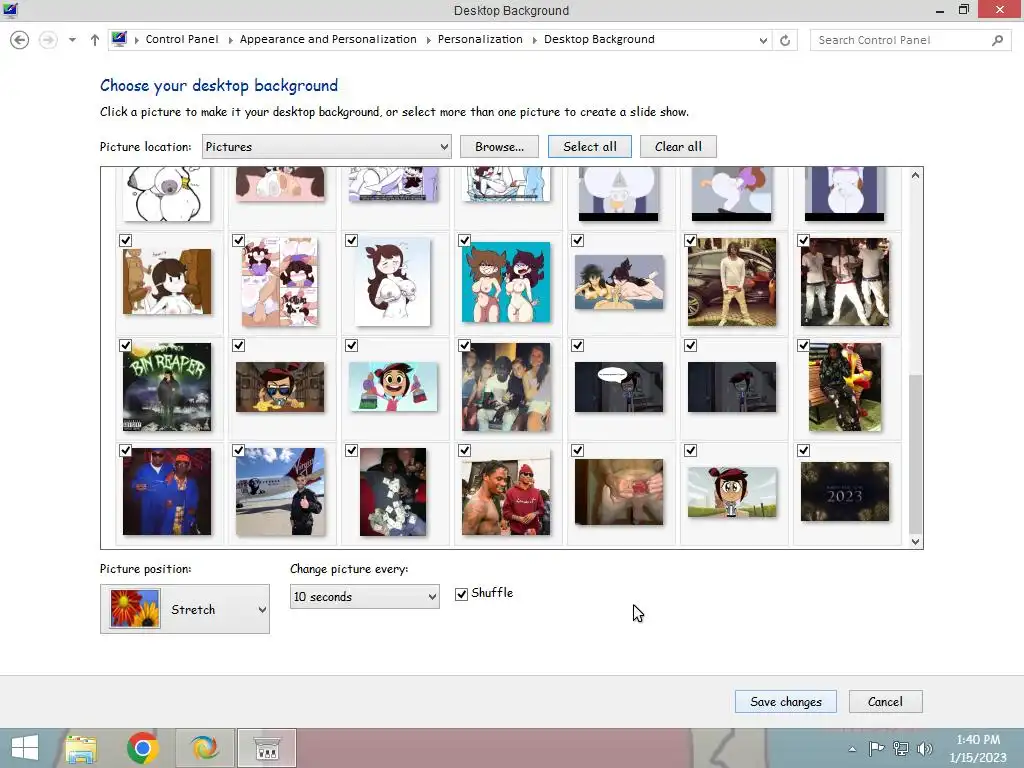Click Save changes
Image resolution: width=1024 pixels, height=768 pixels.
pos(786,702)
